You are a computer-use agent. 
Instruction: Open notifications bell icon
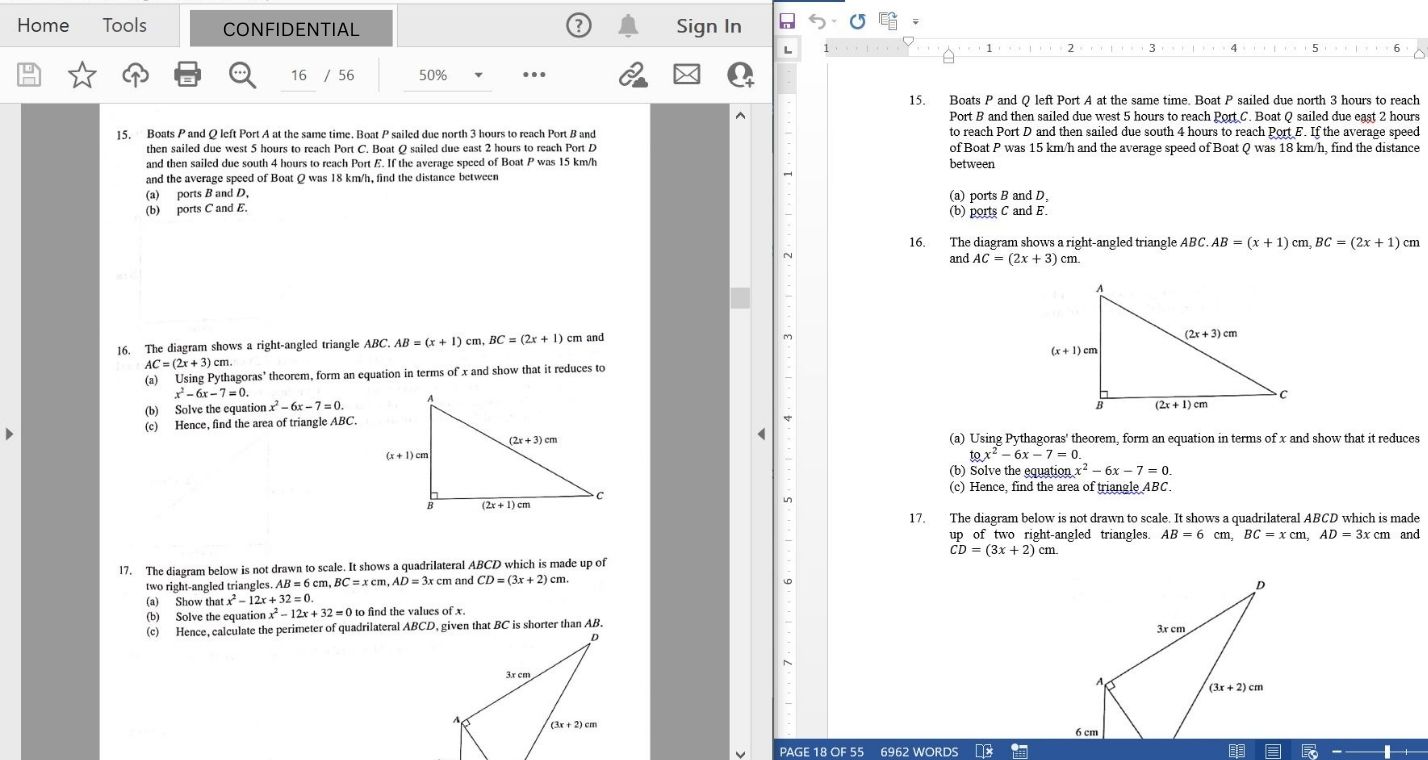pos(629,27)
